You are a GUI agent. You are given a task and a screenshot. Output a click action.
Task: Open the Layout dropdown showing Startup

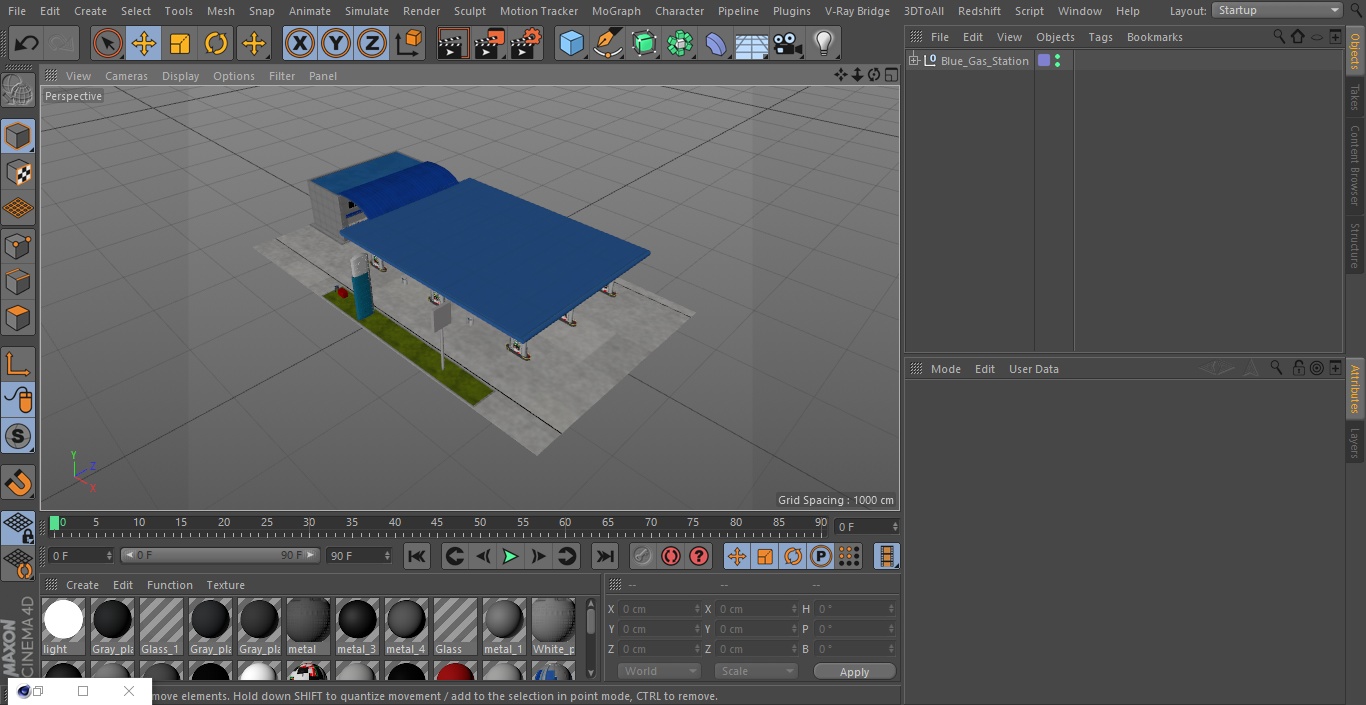click(1277, 10)
